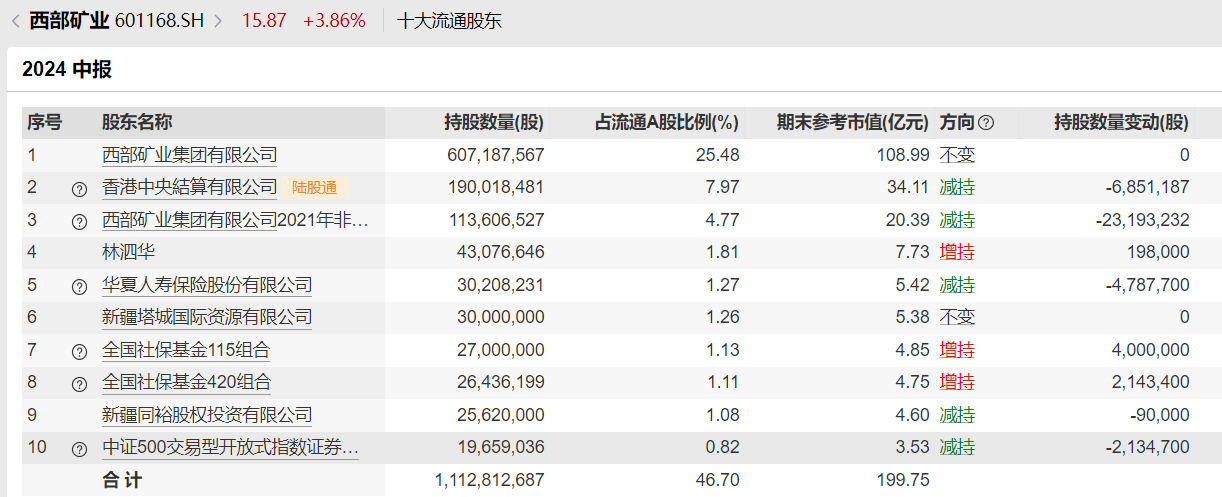The height and width of the screenshot is (497, 1222).
Task: Click the 持股数量(股) column header
Action: (494, 123)
